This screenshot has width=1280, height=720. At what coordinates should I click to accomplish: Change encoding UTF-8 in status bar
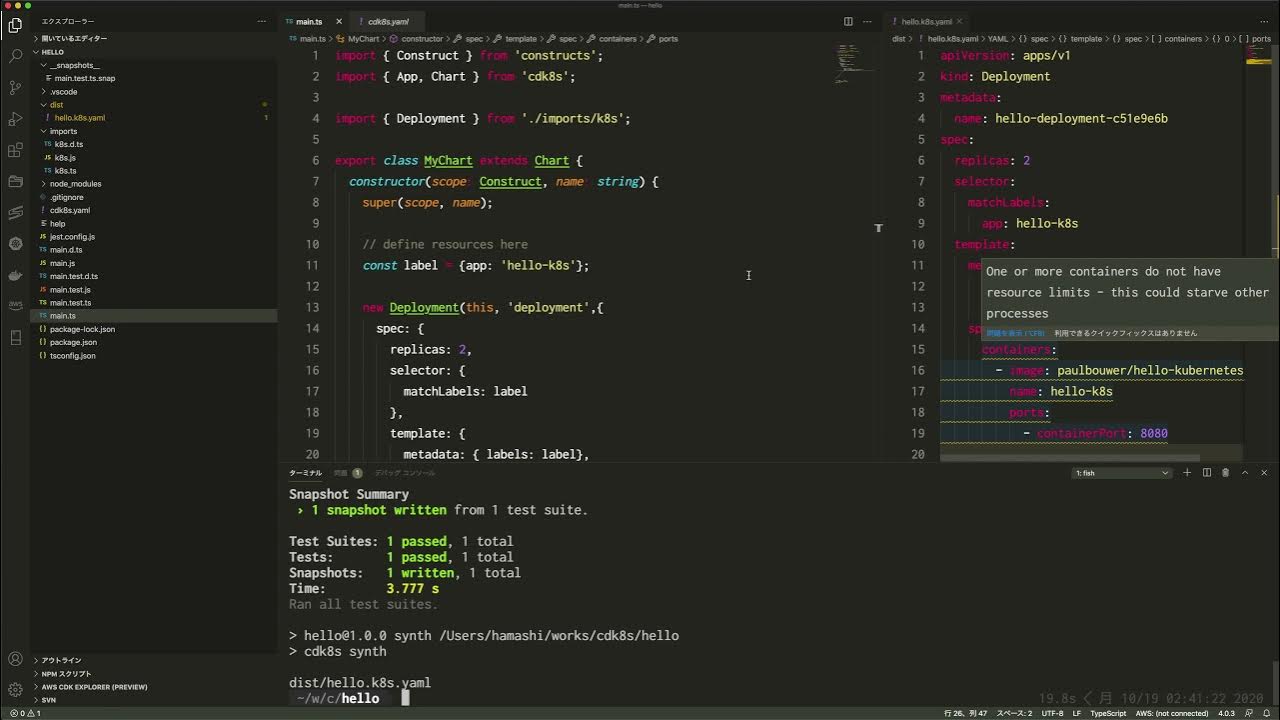click(x=1052, y=714)
